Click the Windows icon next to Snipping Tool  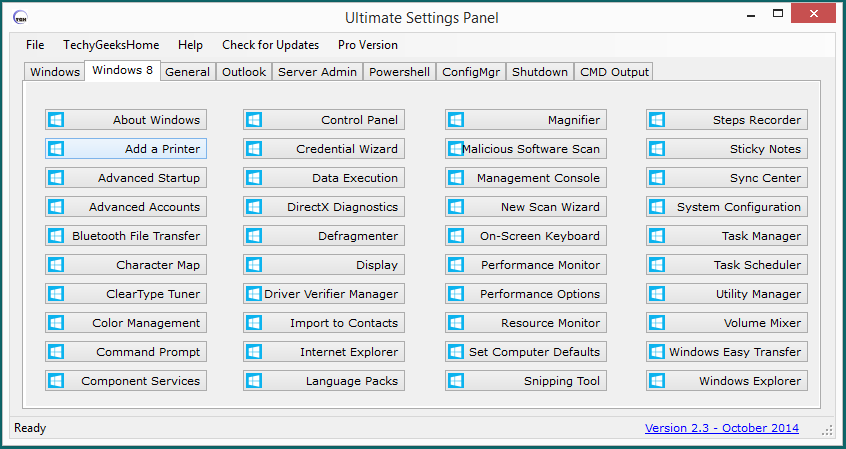coord(456,381)
